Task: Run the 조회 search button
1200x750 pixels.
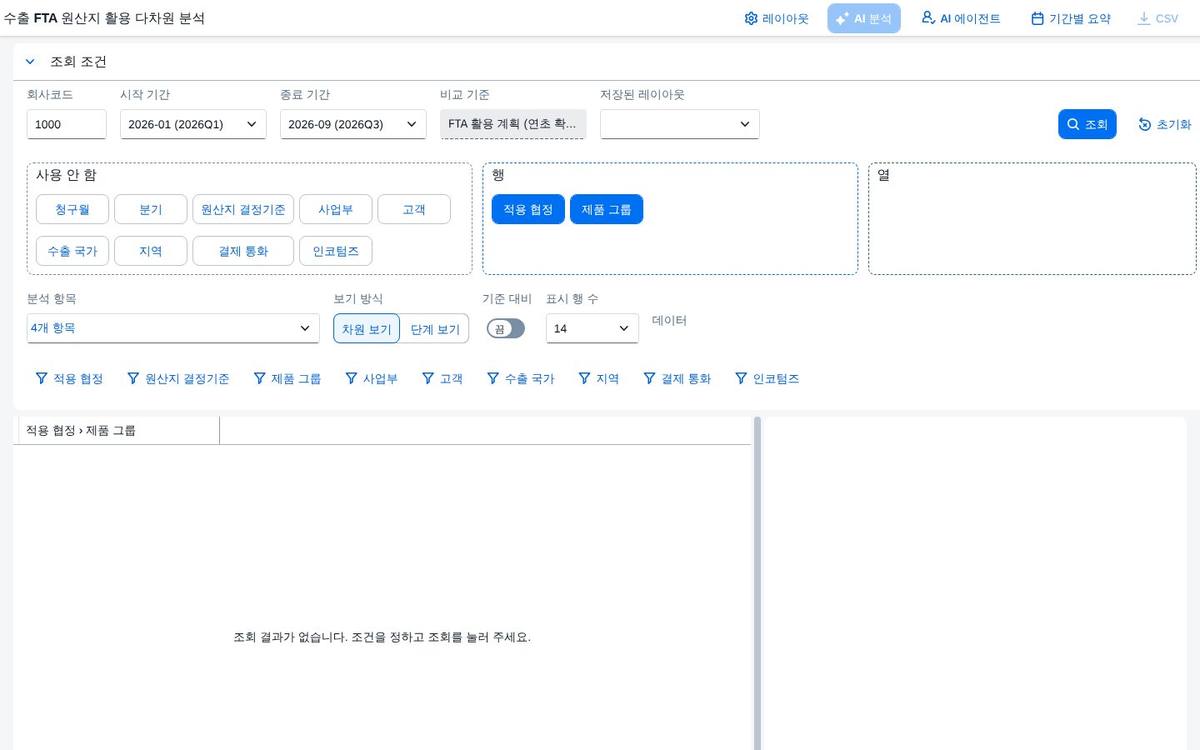Action: 1087,124
